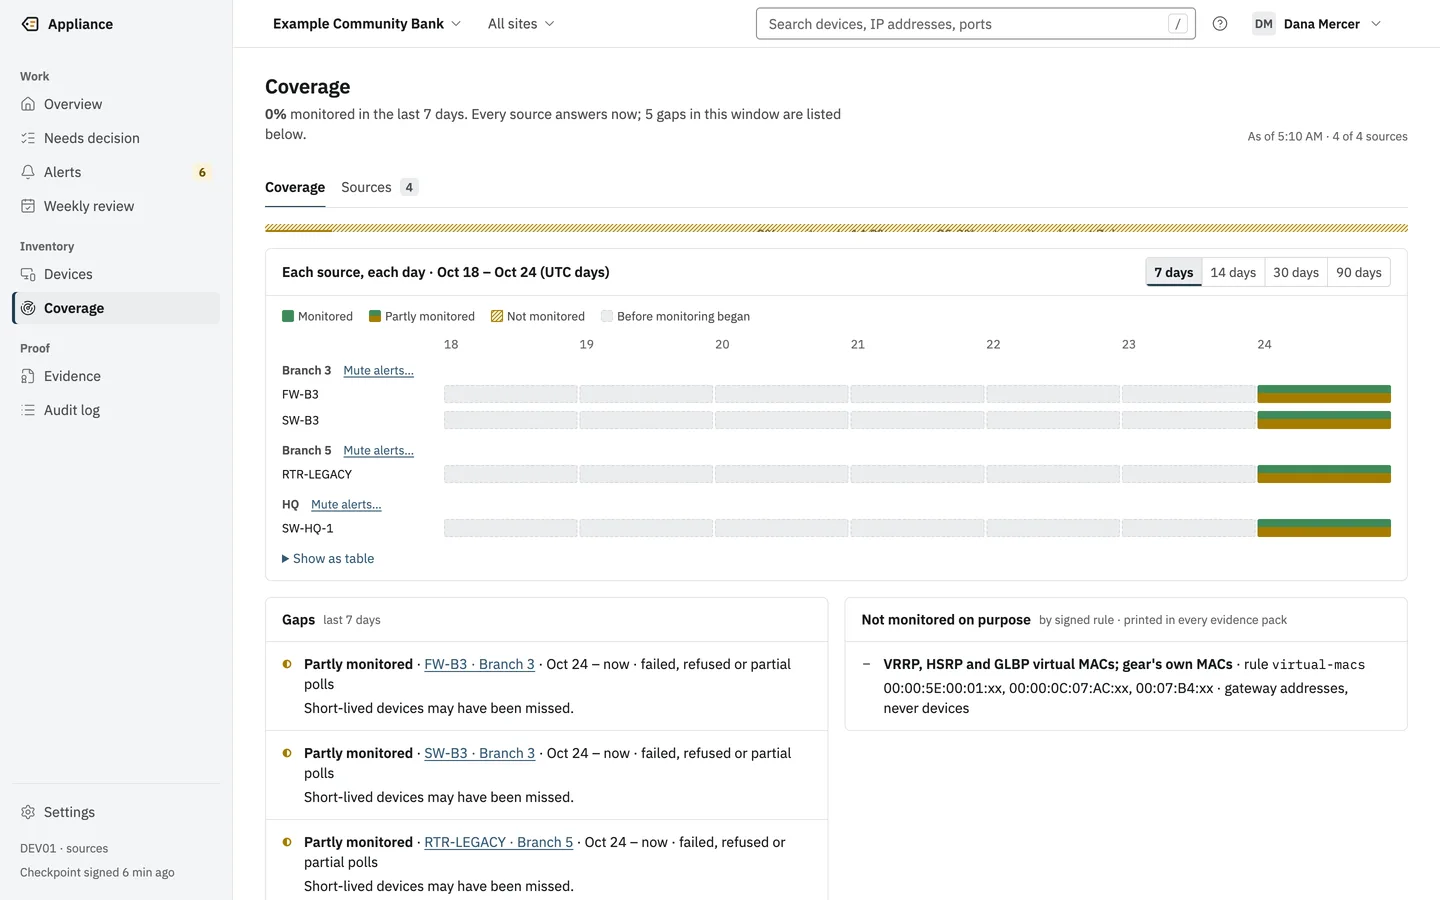Screen dimensions: 1440x900
Task: Select the 7 days range
Action: 1174,272
